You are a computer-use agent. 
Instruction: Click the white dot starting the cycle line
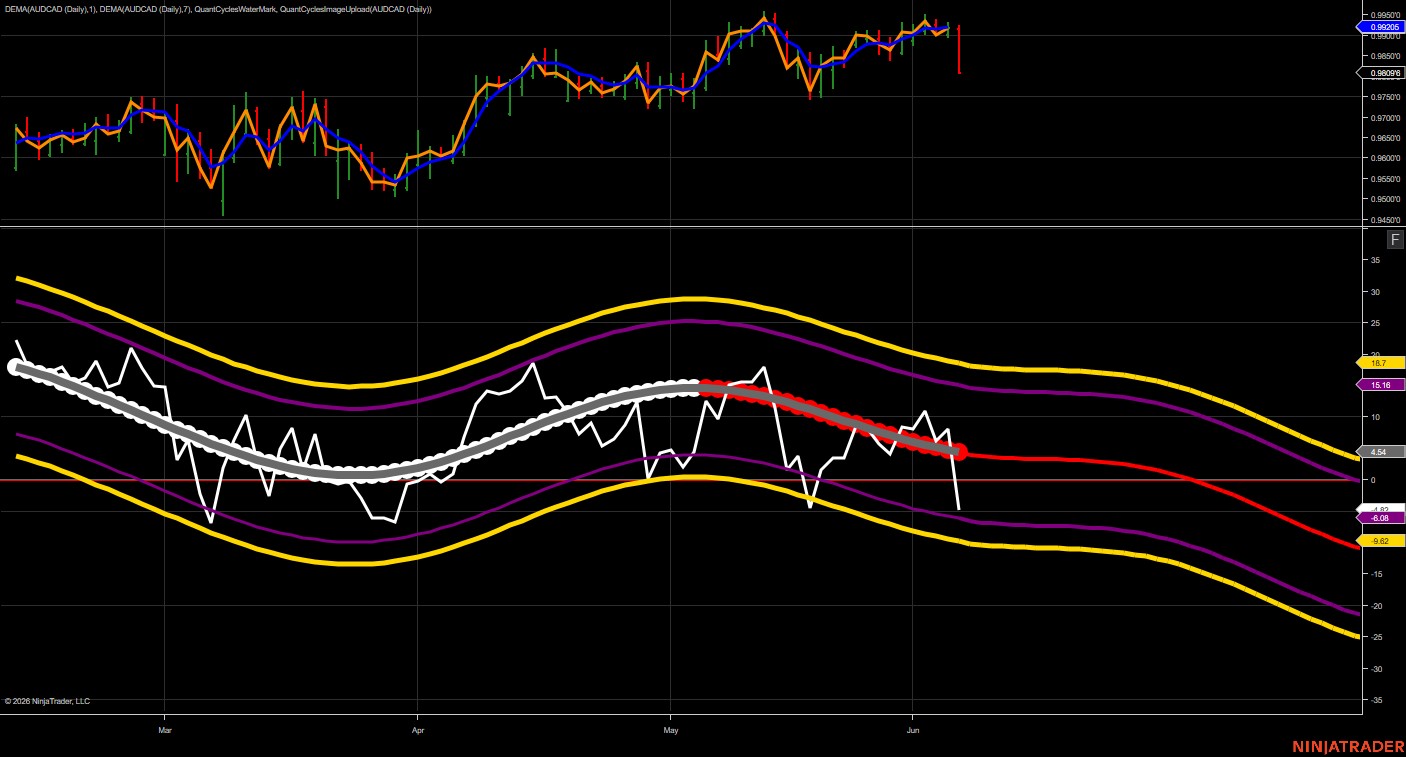point(15,367)
